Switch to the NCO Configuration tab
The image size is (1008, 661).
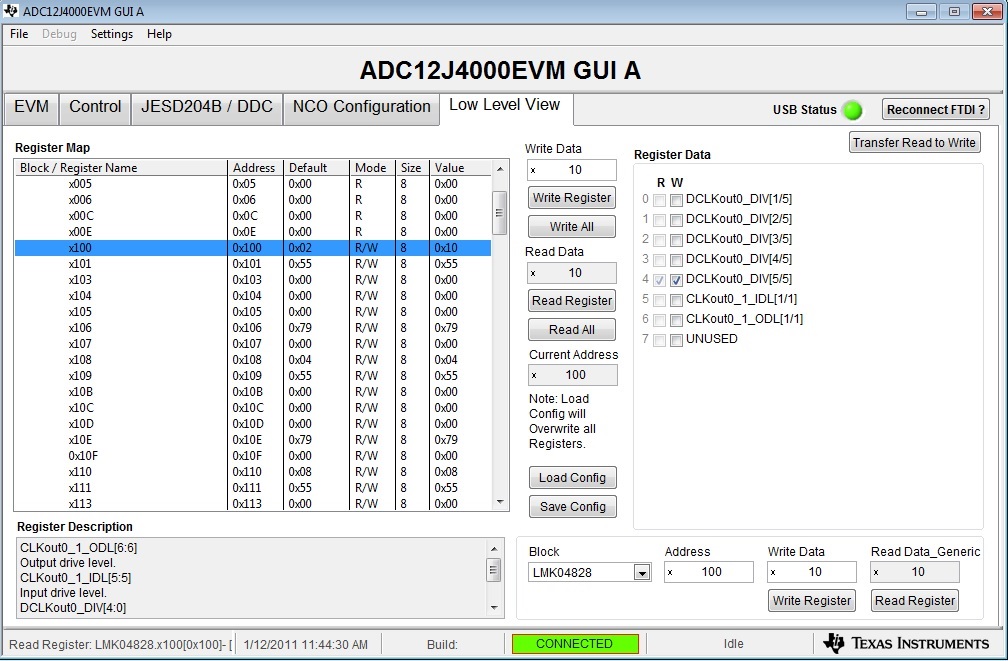pyautogui.click(x=361, y=107)
